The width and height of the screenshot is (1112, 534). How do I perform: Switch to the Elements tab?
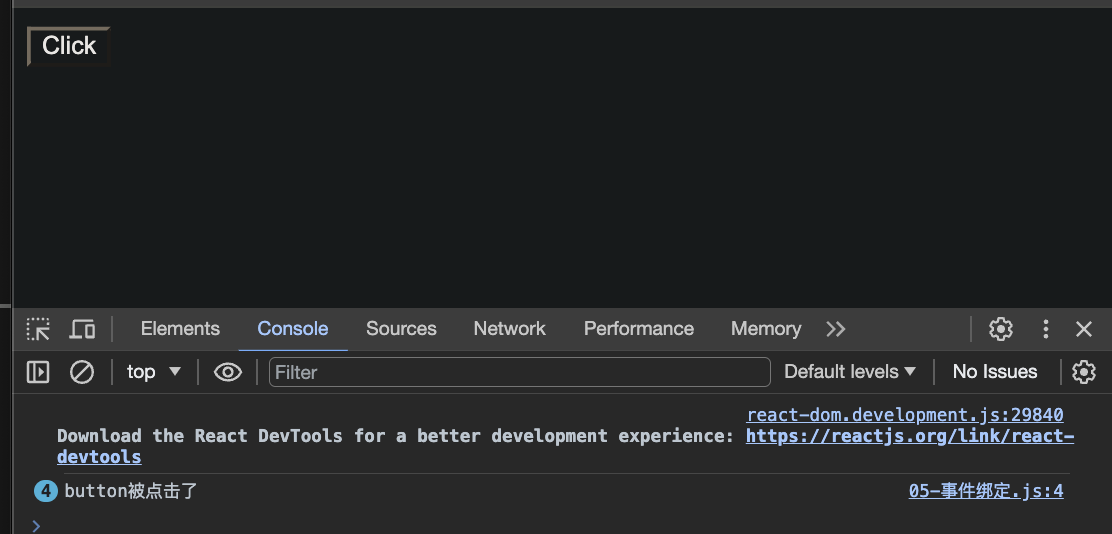click(x=180, y=329)
